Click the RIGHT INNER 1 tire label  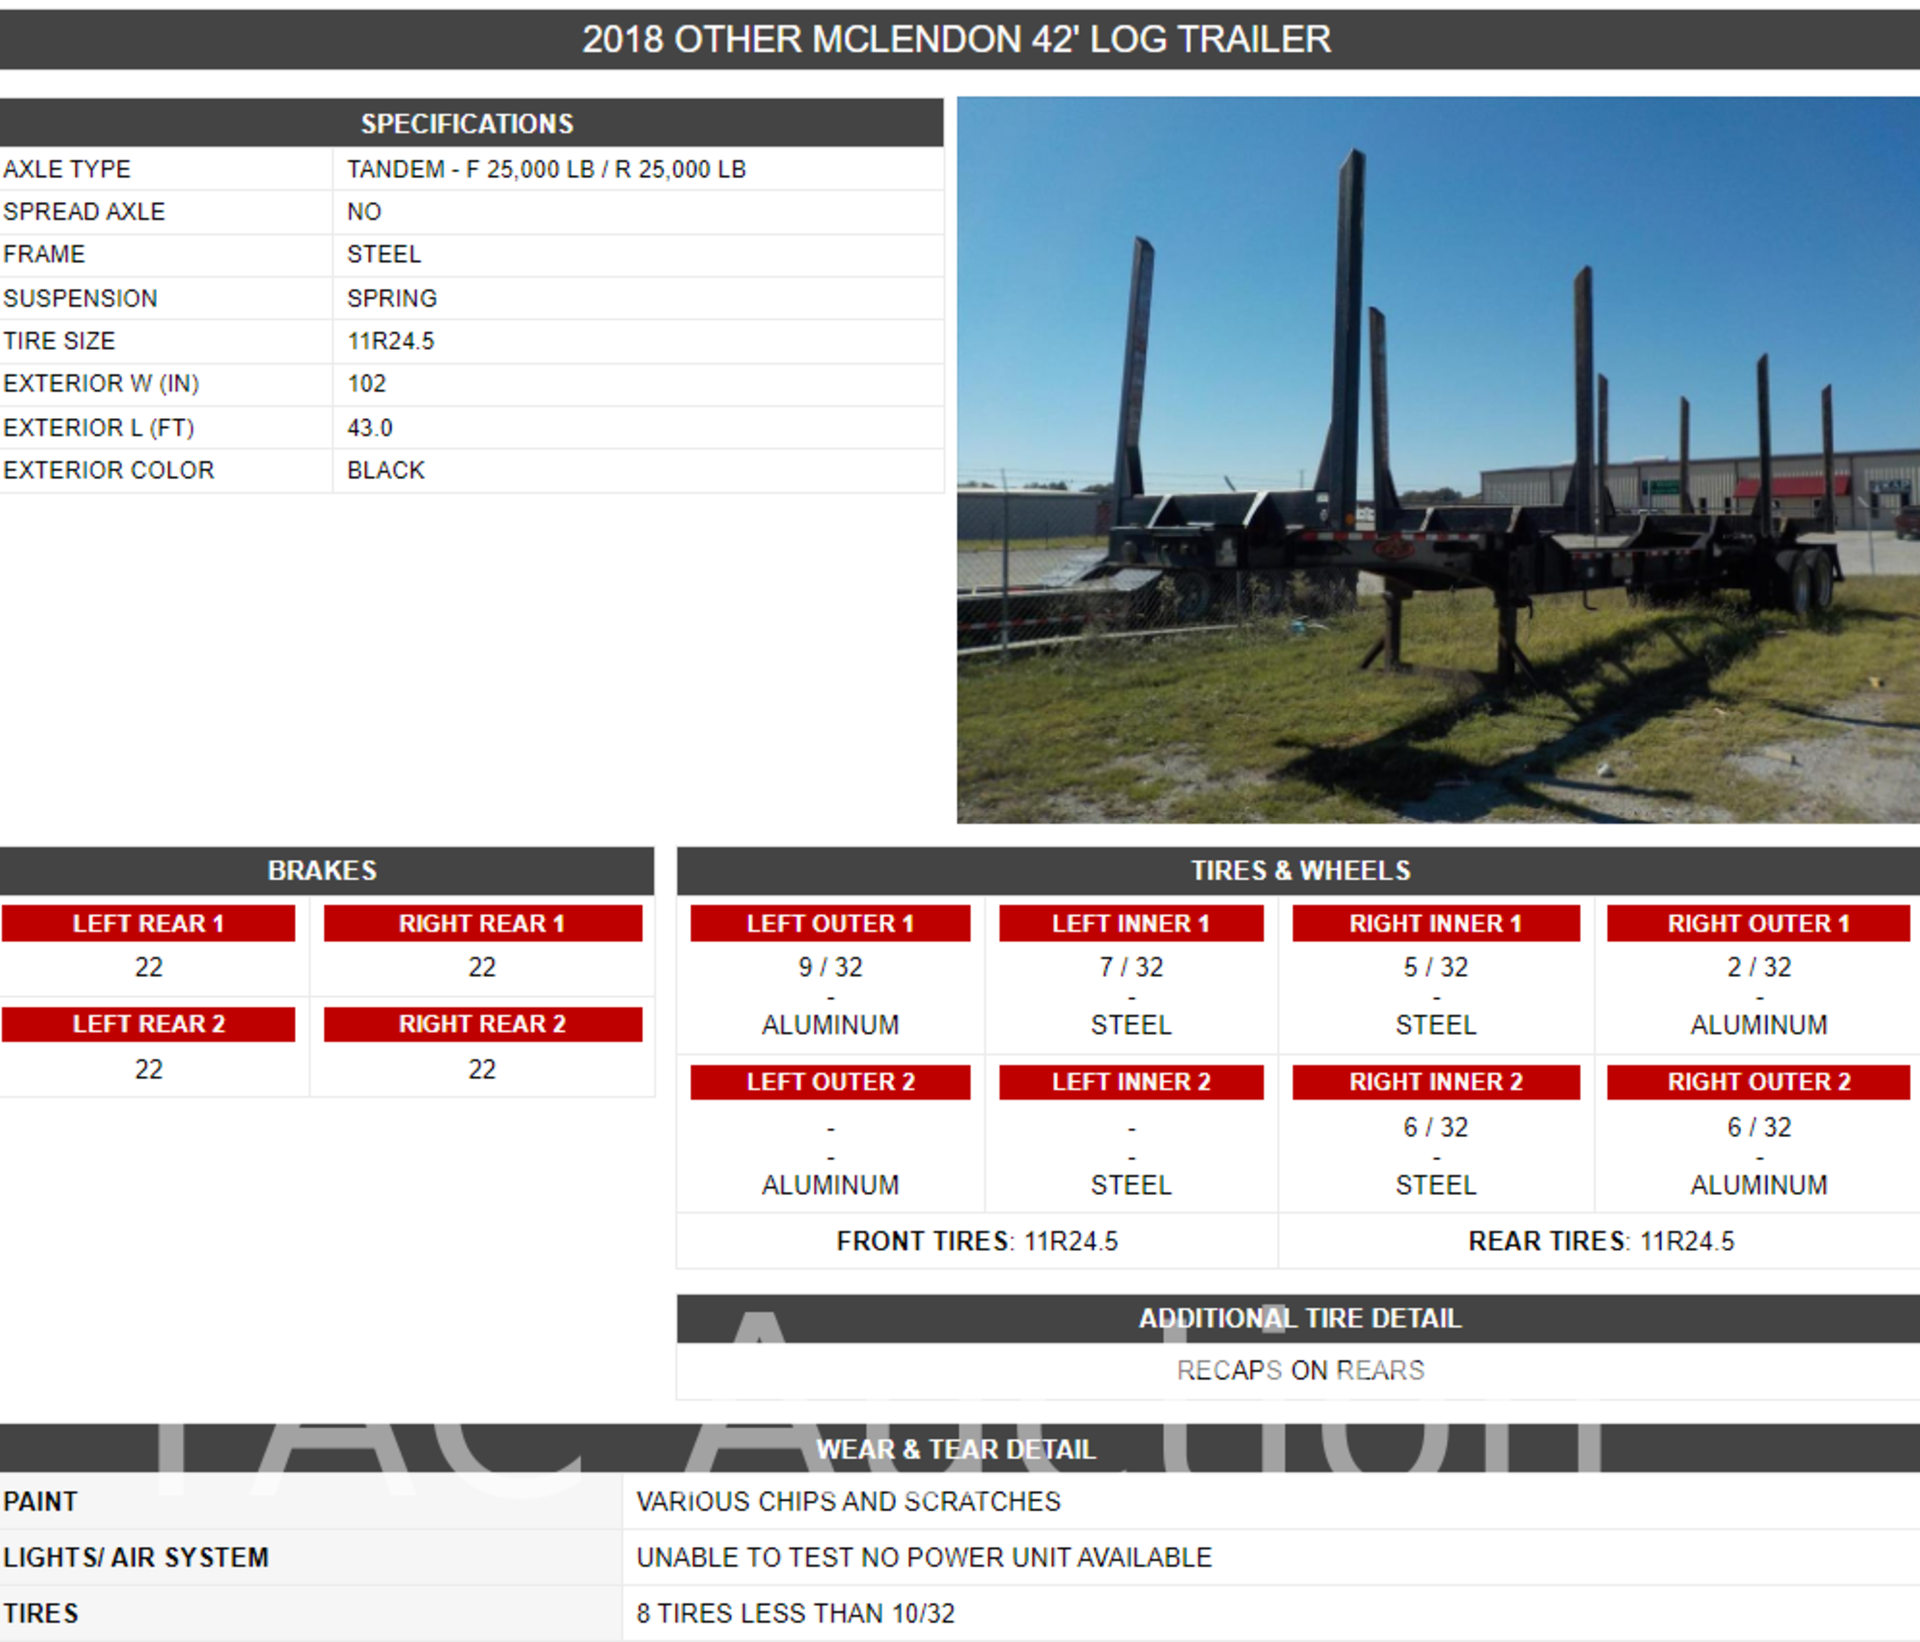1436,923
